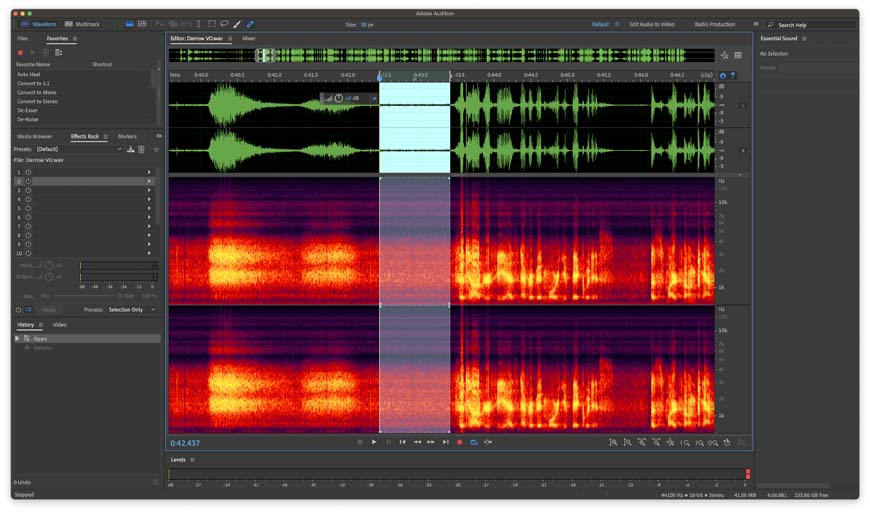Image resolution: width=870 pixels, height=512 pixels.
Task: Toggle Loop Playback in transport controls
Action: click(x=474, y=442)
